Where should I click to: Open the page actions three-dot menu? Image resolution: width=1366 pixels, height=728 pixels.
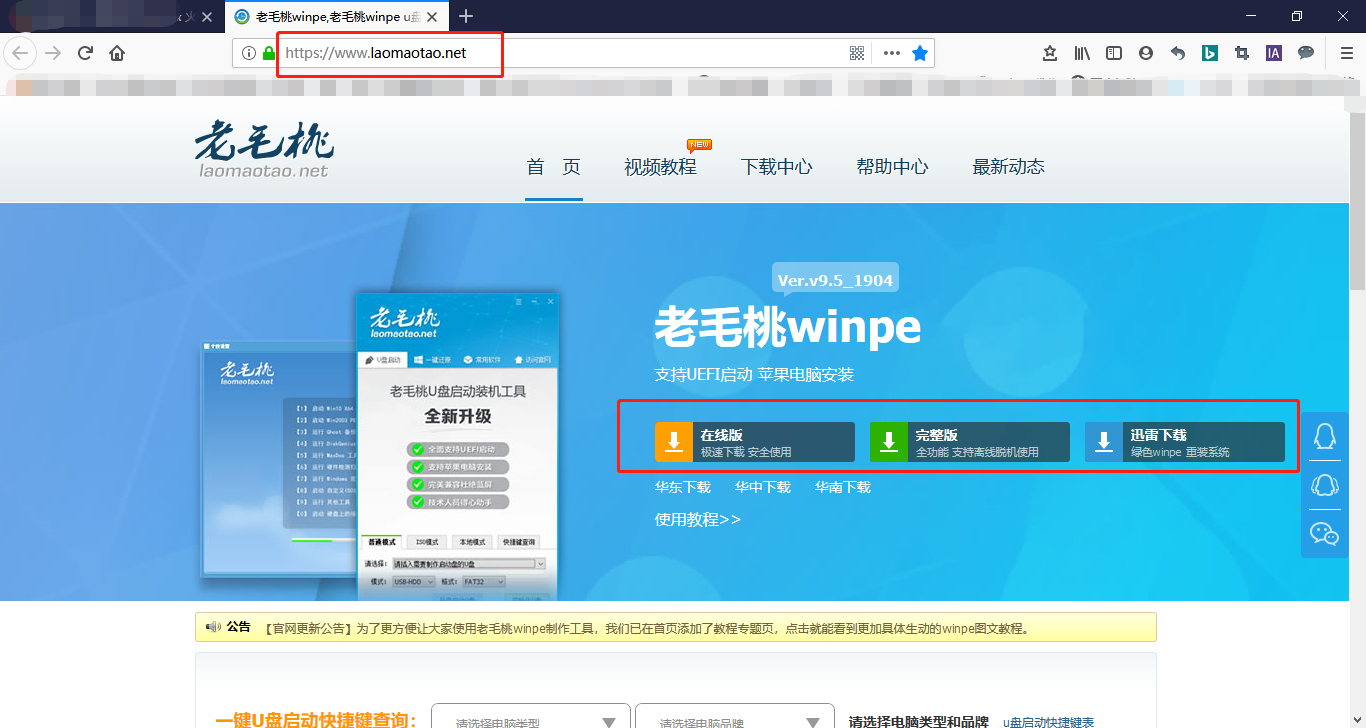click(892, 53)
